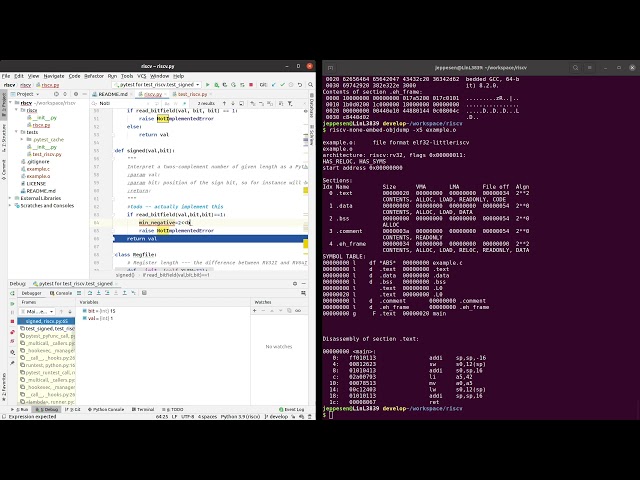Open Project view selector dropdown
Viewport: 640px width, 480px height.
(x=28, y=94)
